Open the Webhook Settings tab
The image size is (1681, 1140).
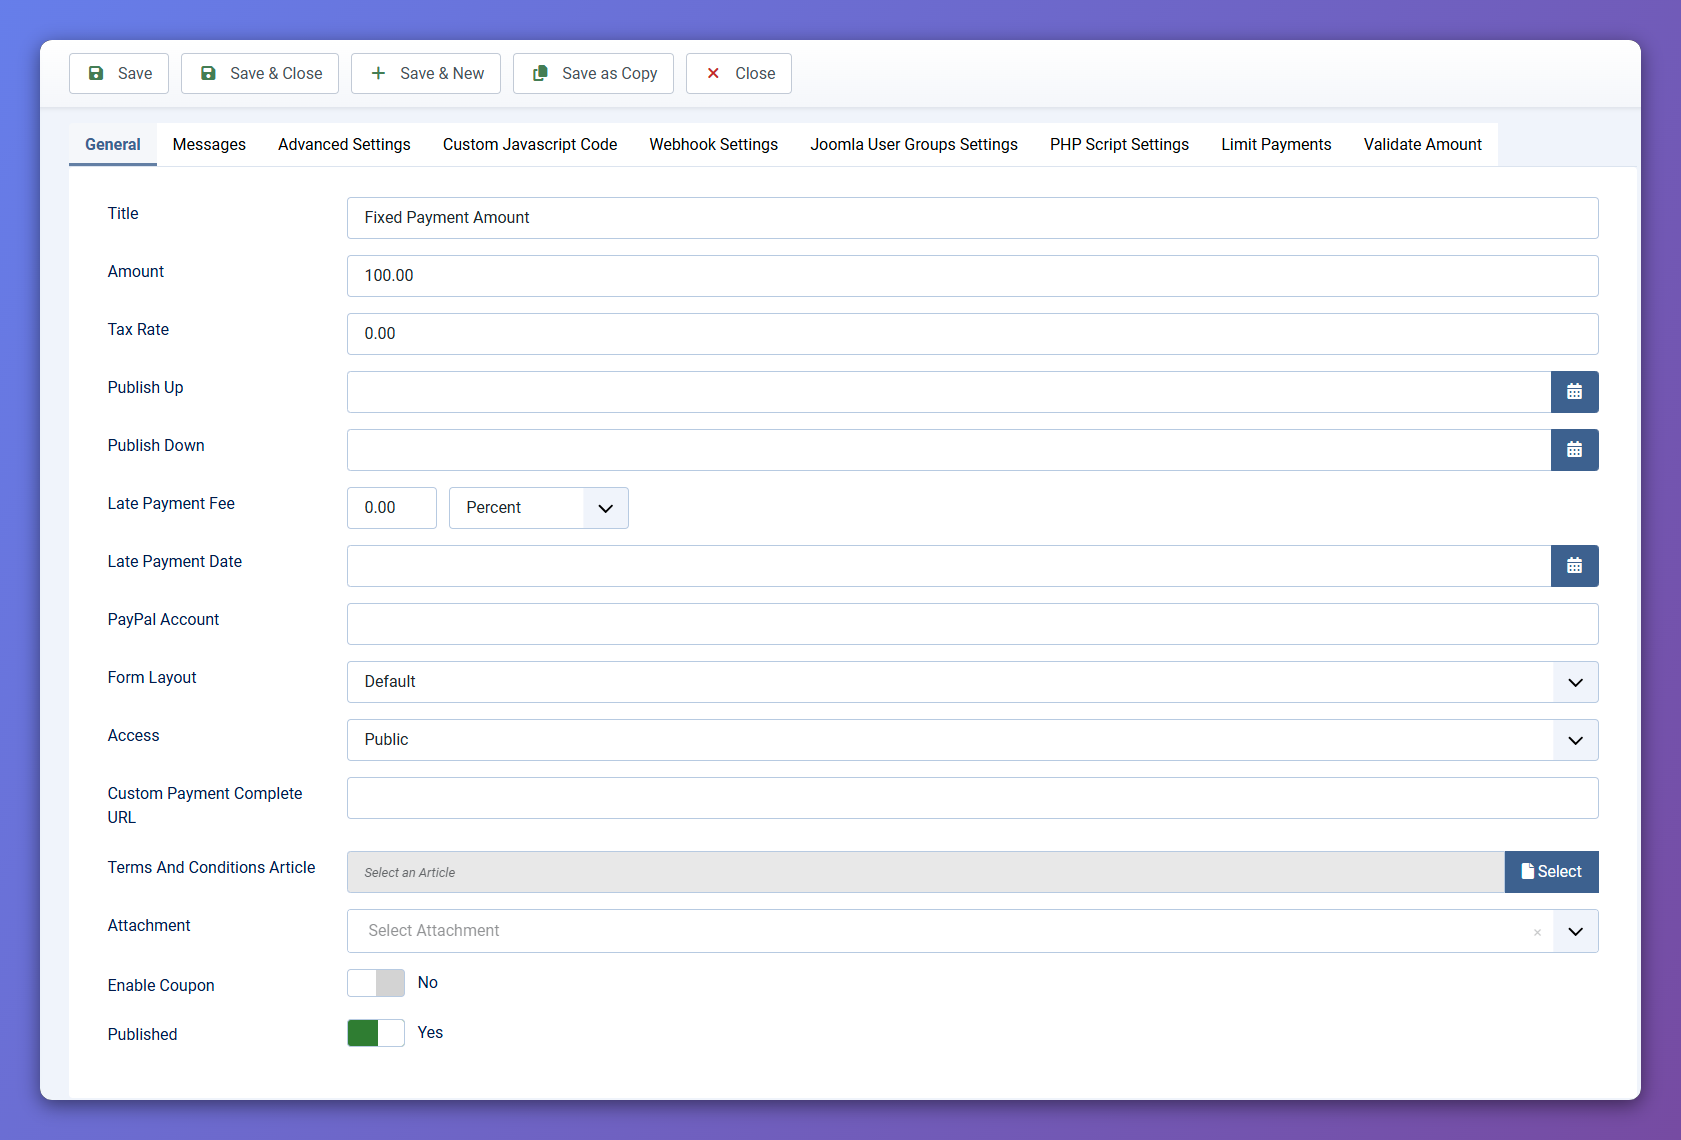tap(713, 144)
